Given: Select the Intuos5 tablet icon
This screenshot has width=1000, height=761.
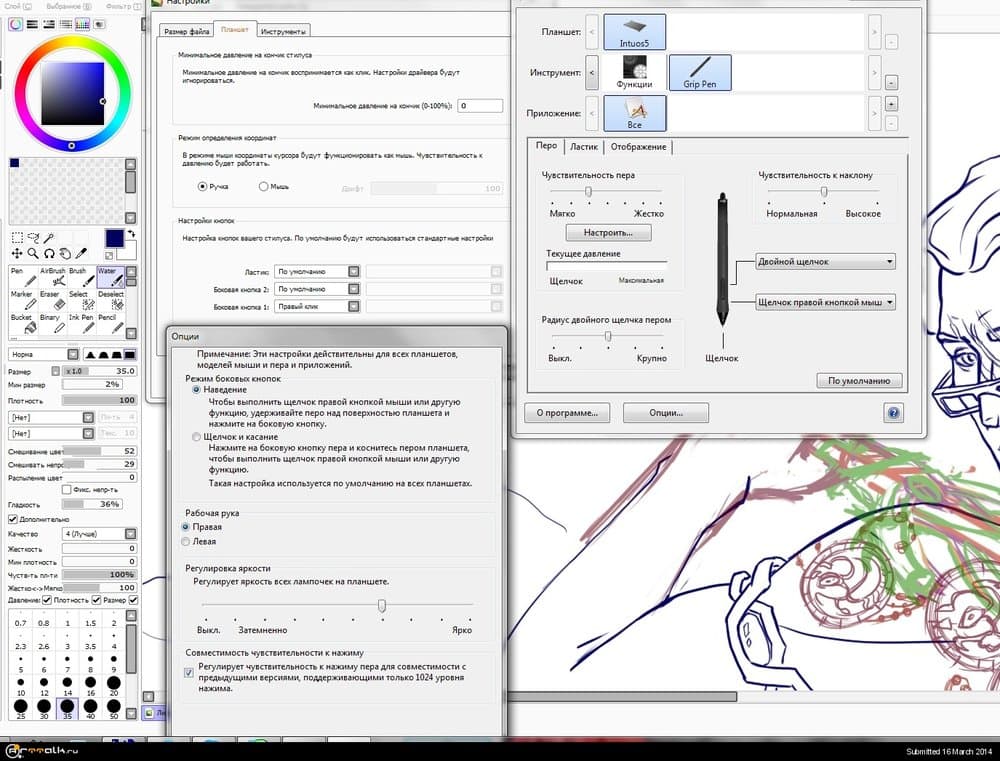Looking at the screenshot, I should point(635,31).
